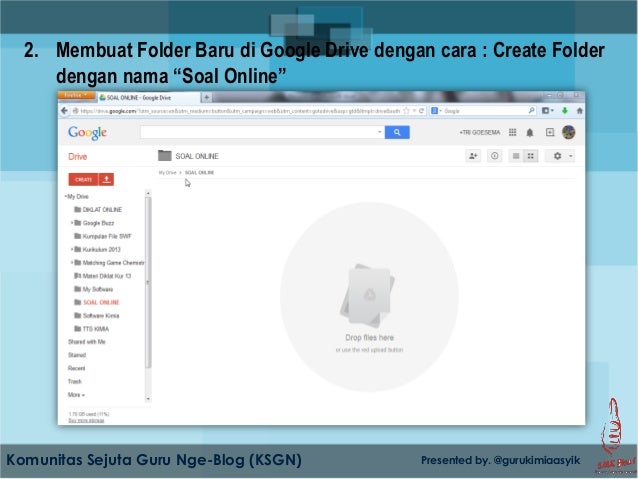The width and height of the screenshot is (638, 479).
Task: Click the magnifier in browser search box
Action: 531,111
